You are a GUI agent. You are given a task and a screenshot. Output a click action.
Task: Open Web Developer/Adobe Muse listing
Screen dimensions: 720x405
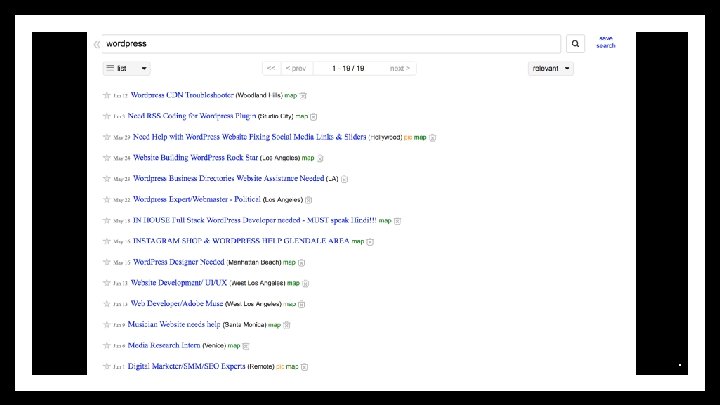tap(177, 304)
